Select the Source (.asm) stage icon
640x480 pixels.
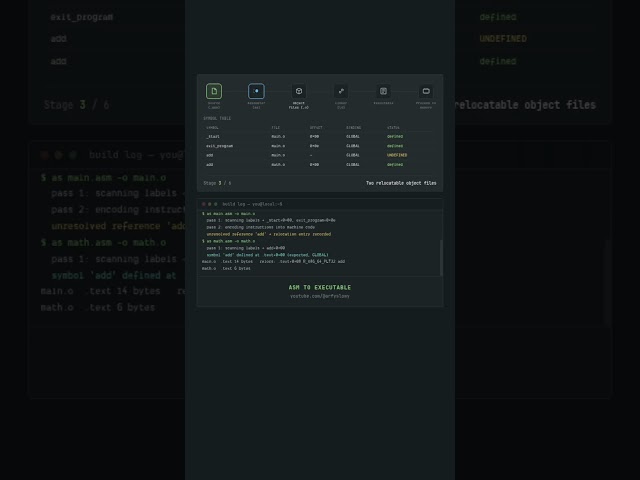214,91
